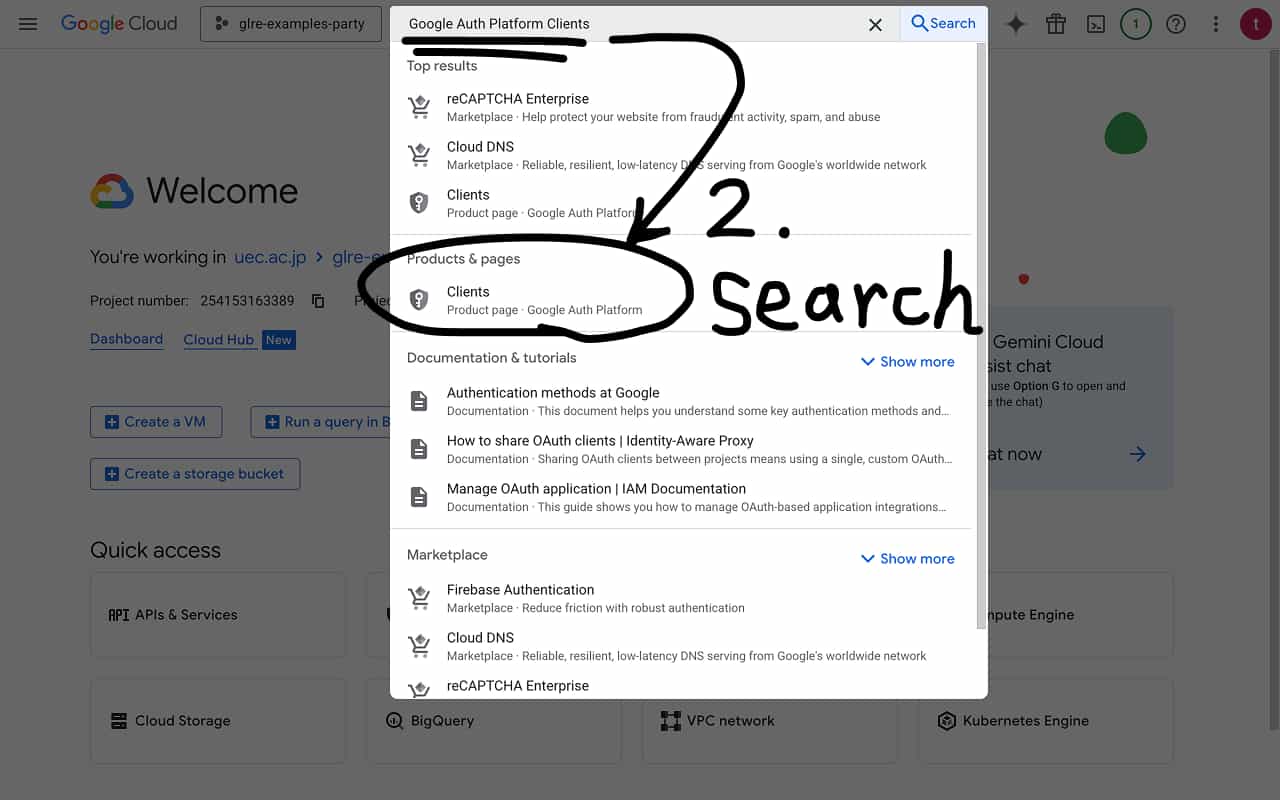Expand Documentation & tutorials Show more
The width and height of the screenshot is (1280, 800).
tap(907, 362)
